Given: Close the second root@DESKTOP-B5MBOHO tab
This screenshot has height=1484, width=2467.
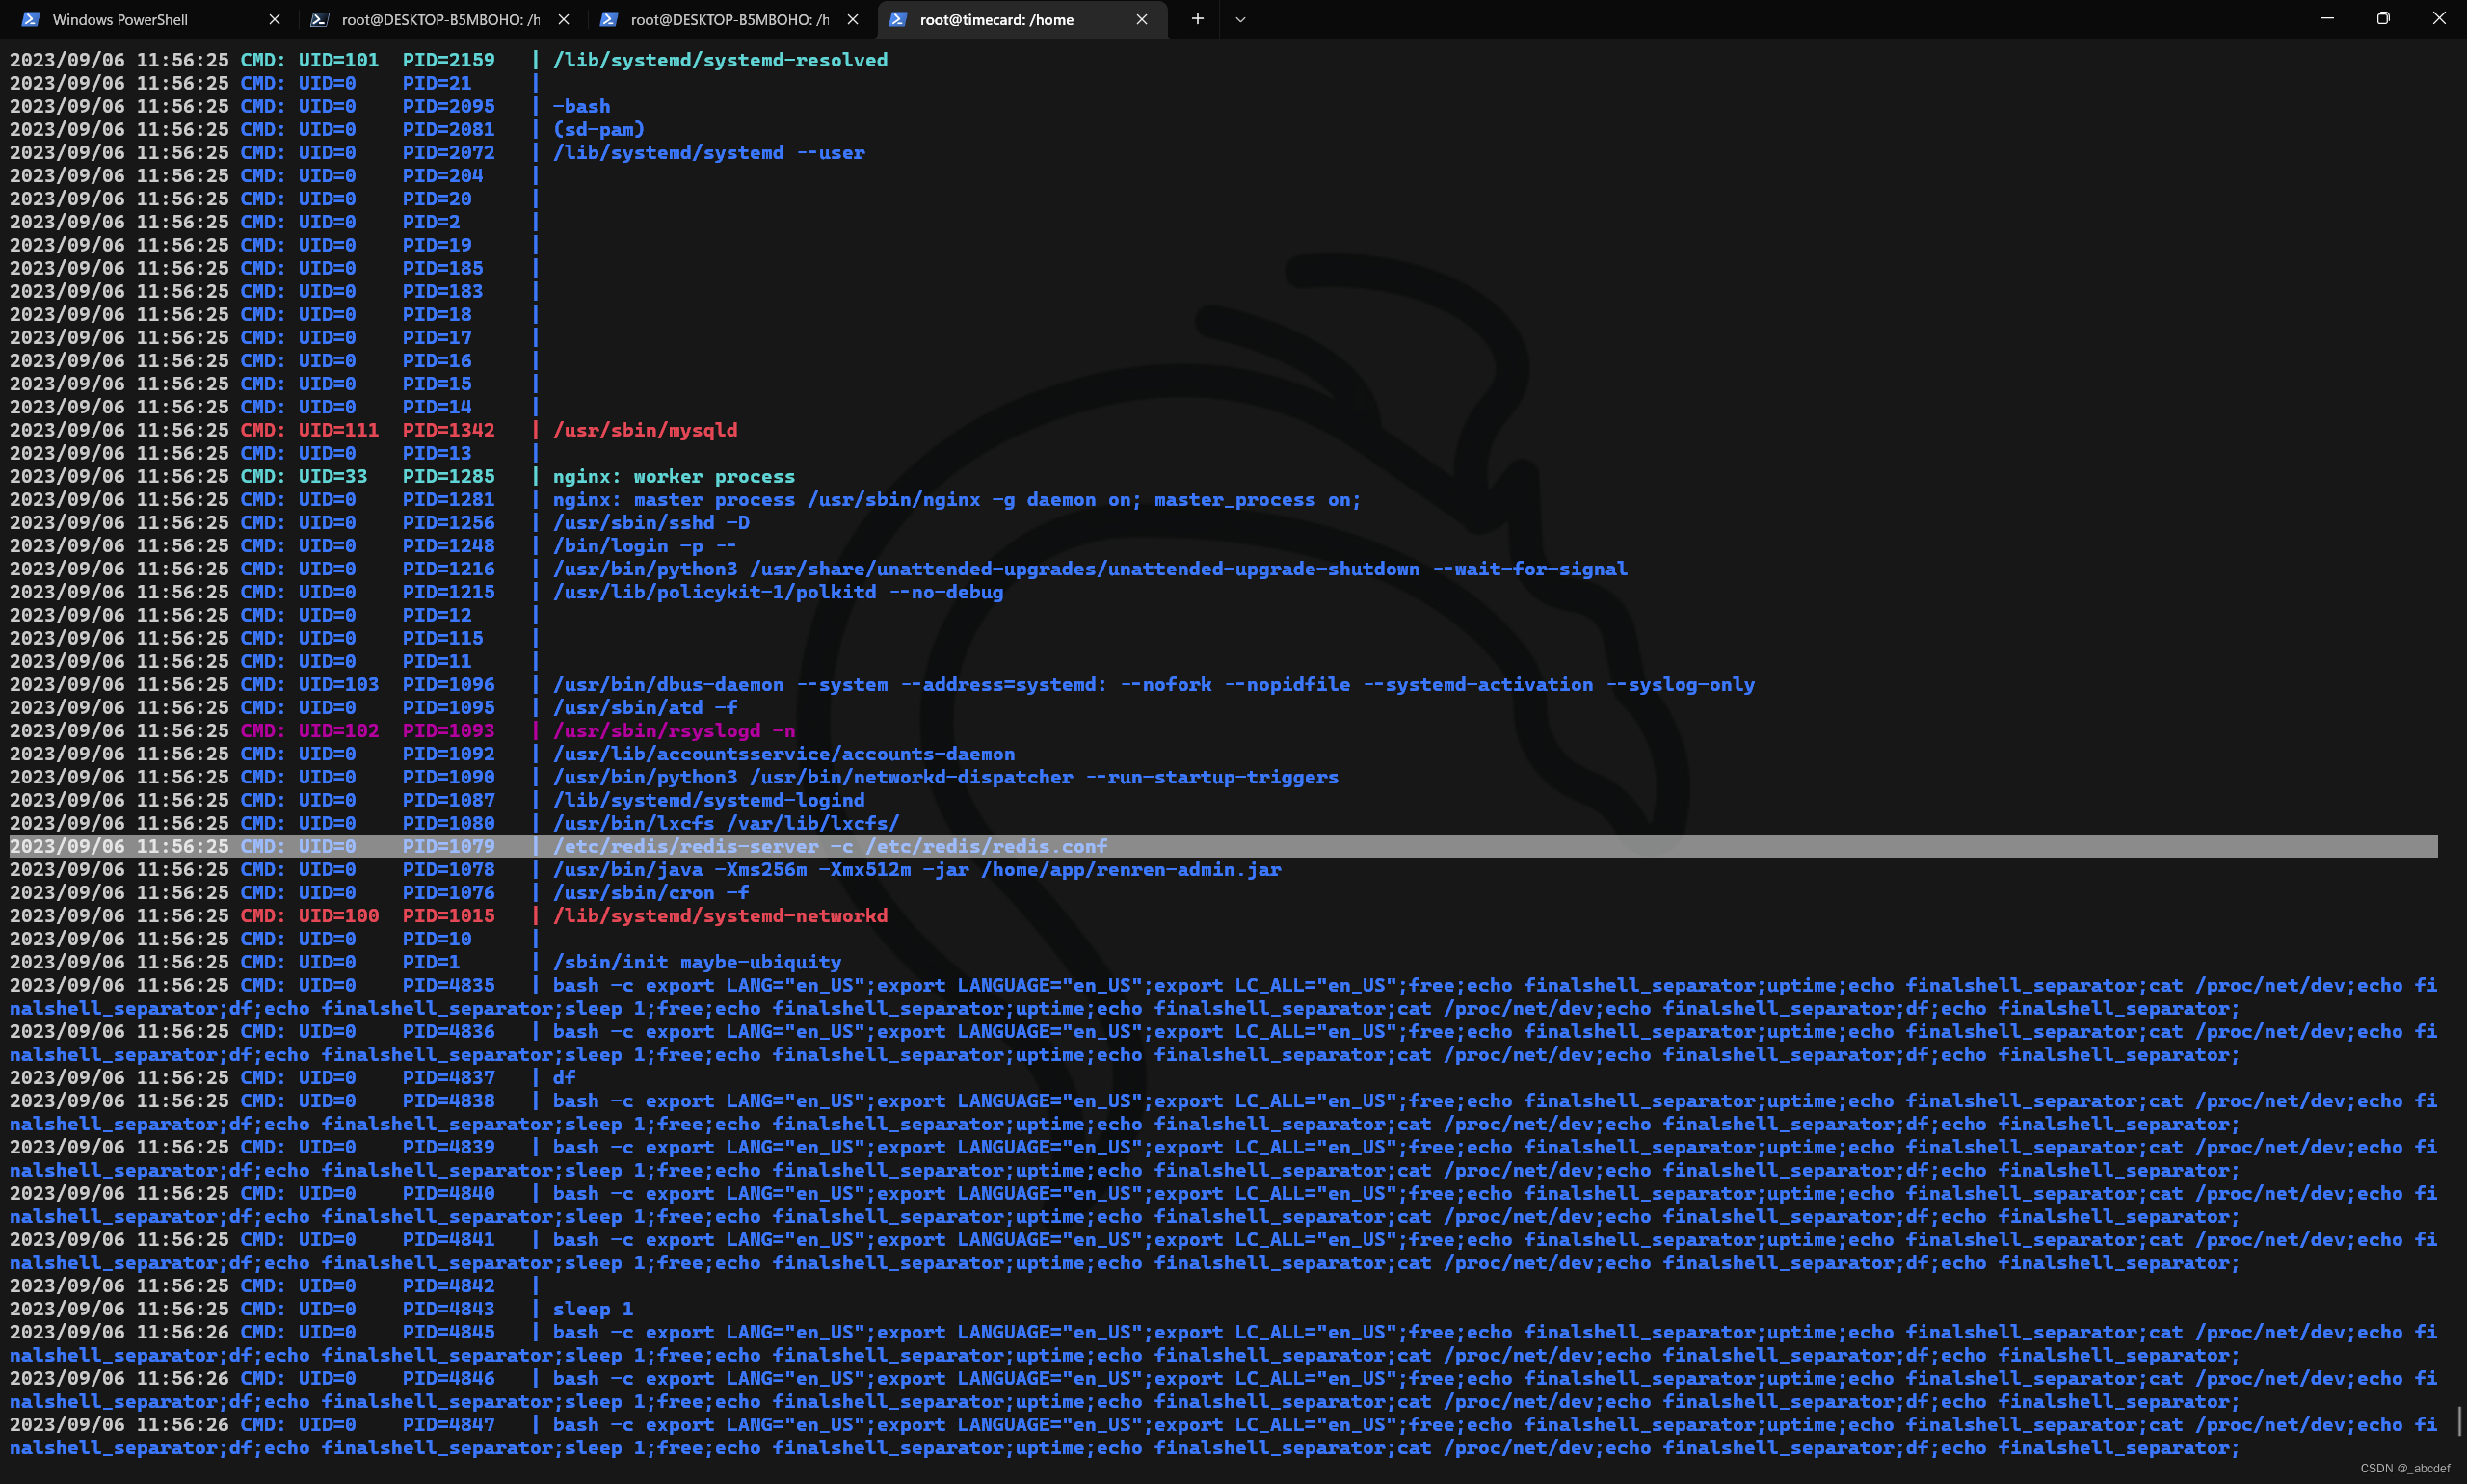Looking at the screenshot, I should pos(564,19).
